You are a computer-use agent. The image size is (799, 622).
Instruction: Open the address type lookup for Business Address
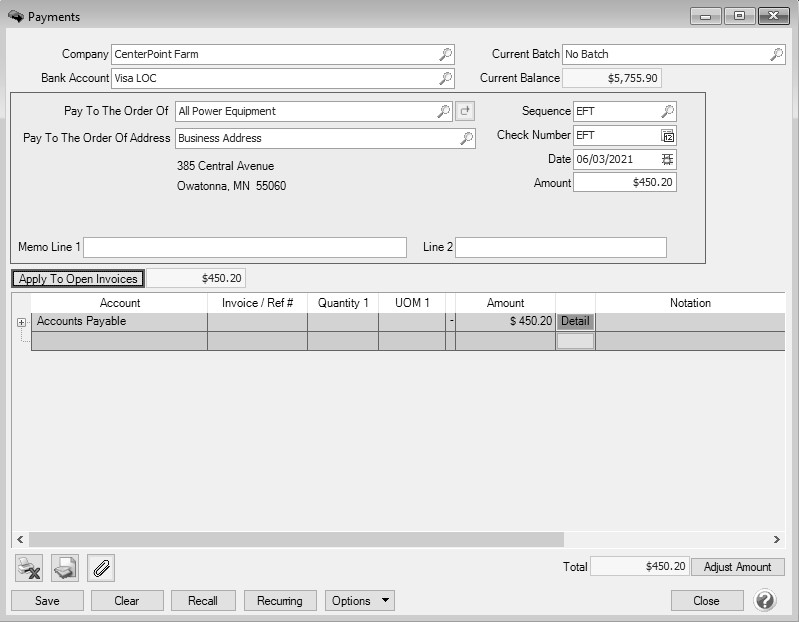point(466,138)
